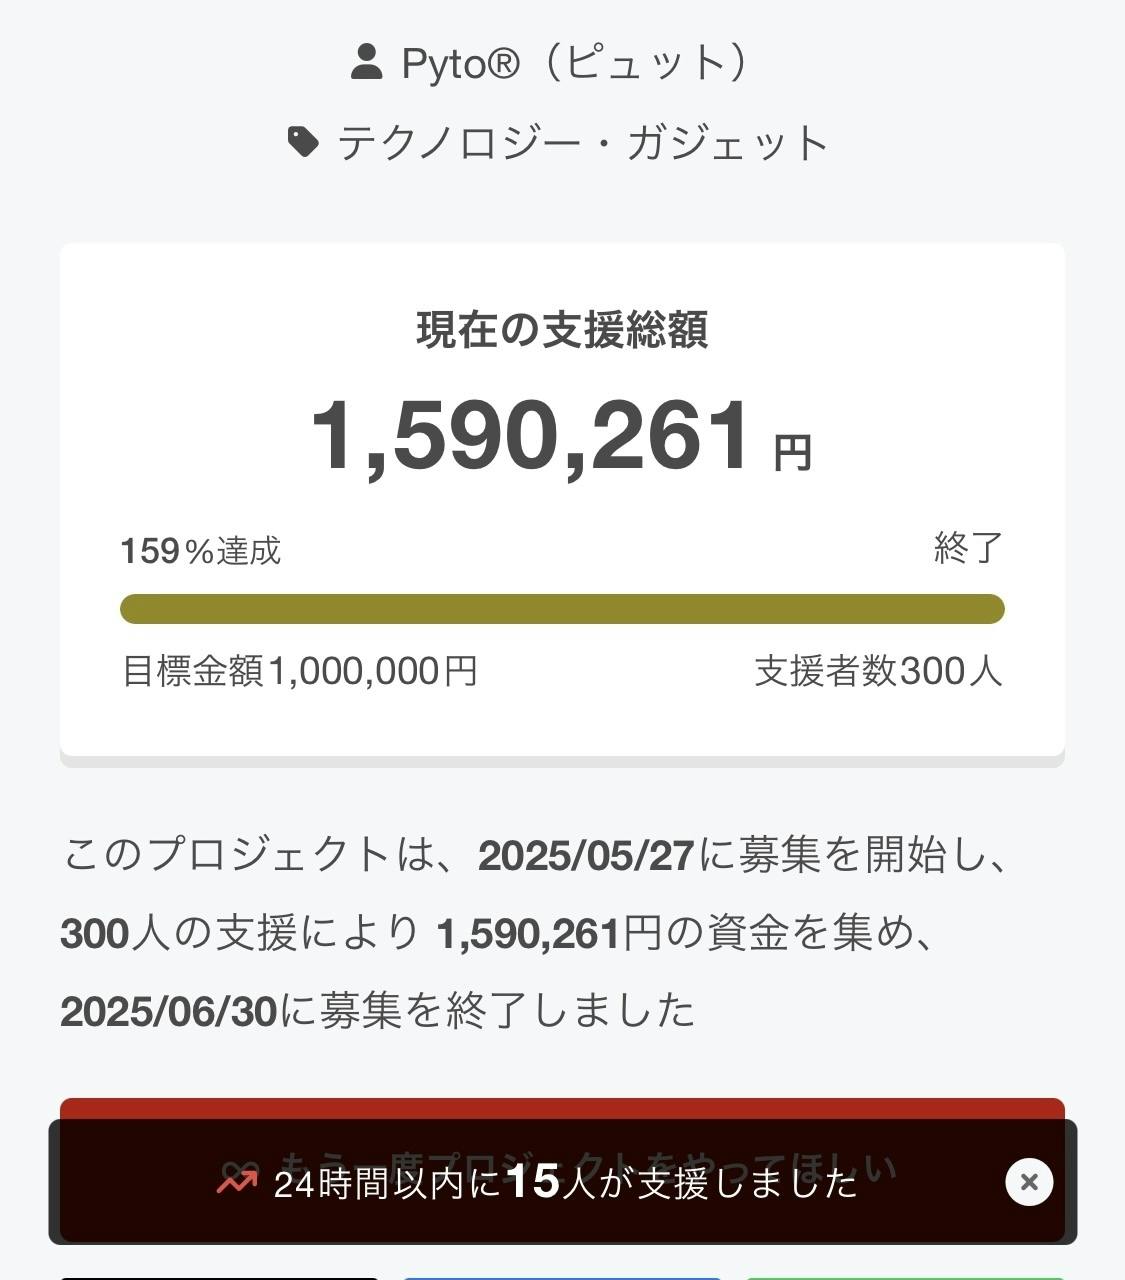1125x1280 pixels.
Task: Tap the bold 1,590,261円 in the summary
Action: (x=549, y=934)
